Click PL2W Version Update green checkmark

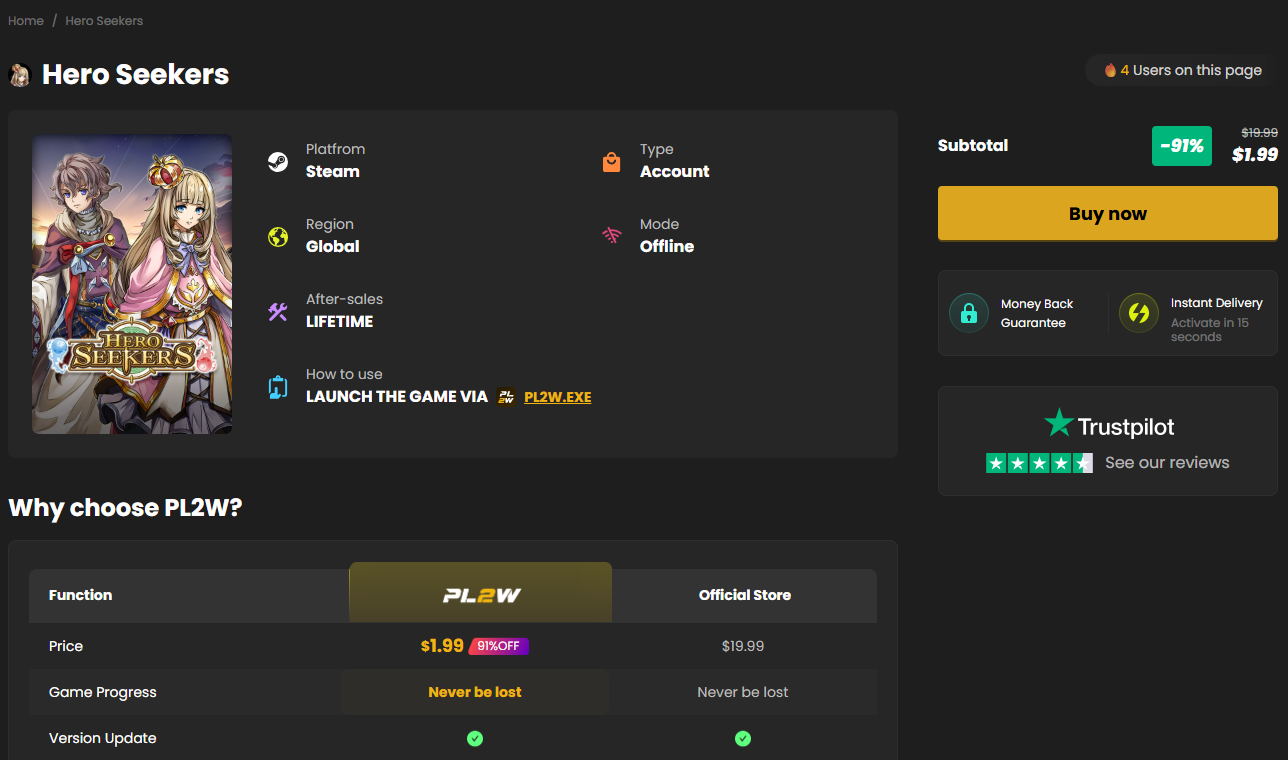tap(475, 738)
